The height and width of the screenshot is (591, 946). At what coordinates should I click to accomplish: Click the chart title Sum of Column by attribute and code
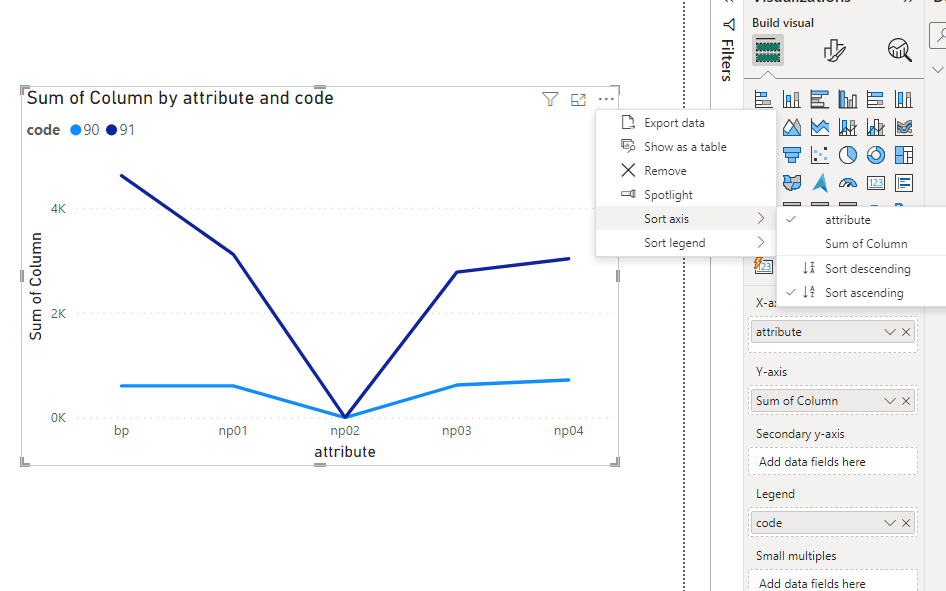tap(180, 98)
